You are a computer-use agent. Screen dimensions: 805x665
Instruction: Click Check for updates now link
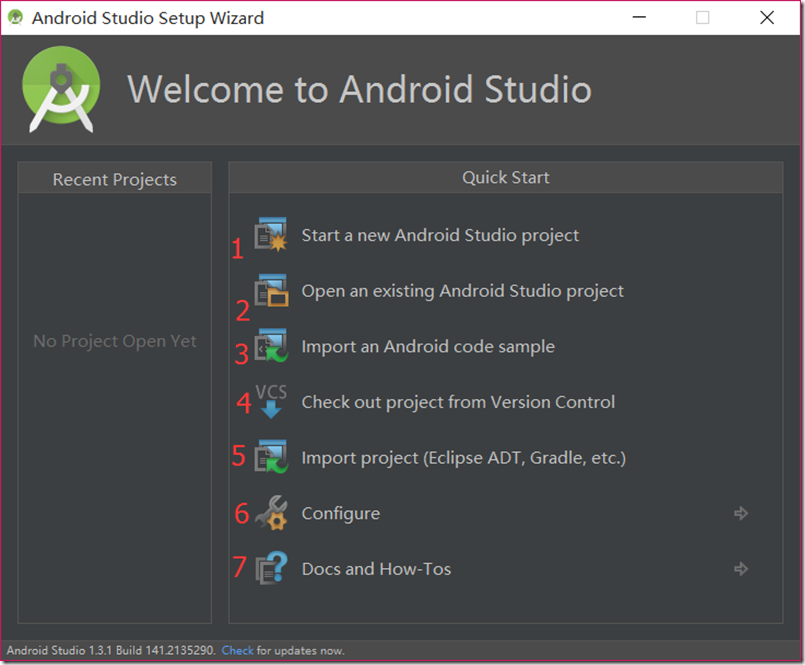[x=238, y=650]
